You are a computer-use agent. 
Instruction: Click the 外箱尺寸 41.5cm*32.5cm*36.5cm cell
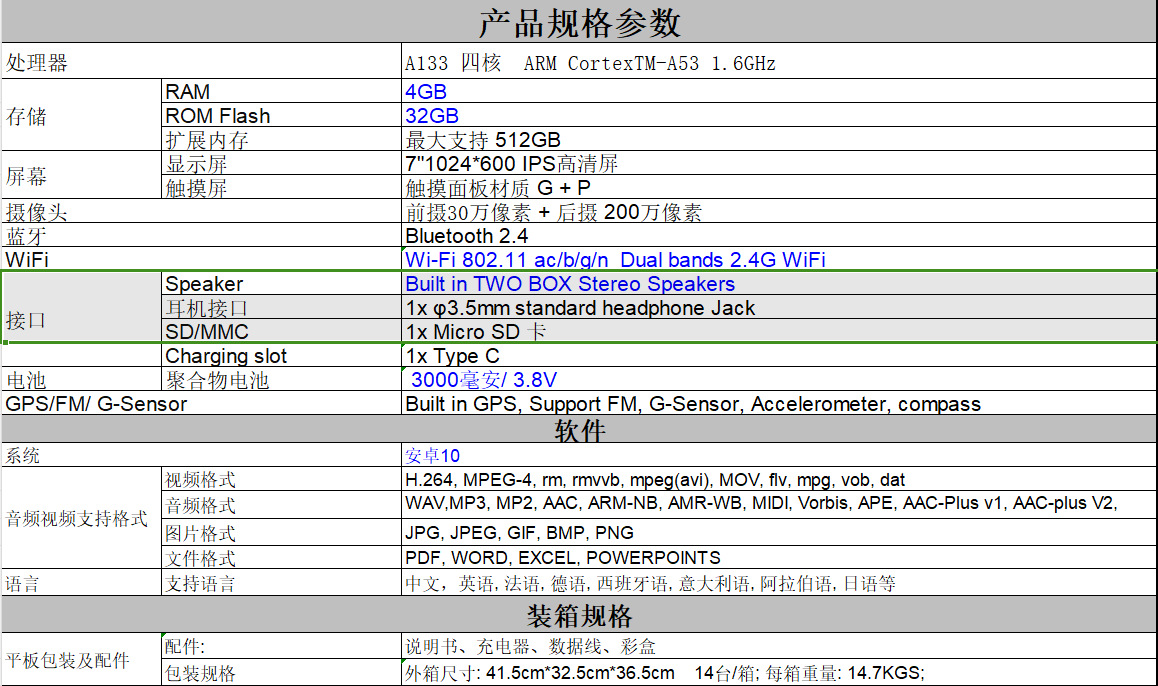tap(779, 673)
